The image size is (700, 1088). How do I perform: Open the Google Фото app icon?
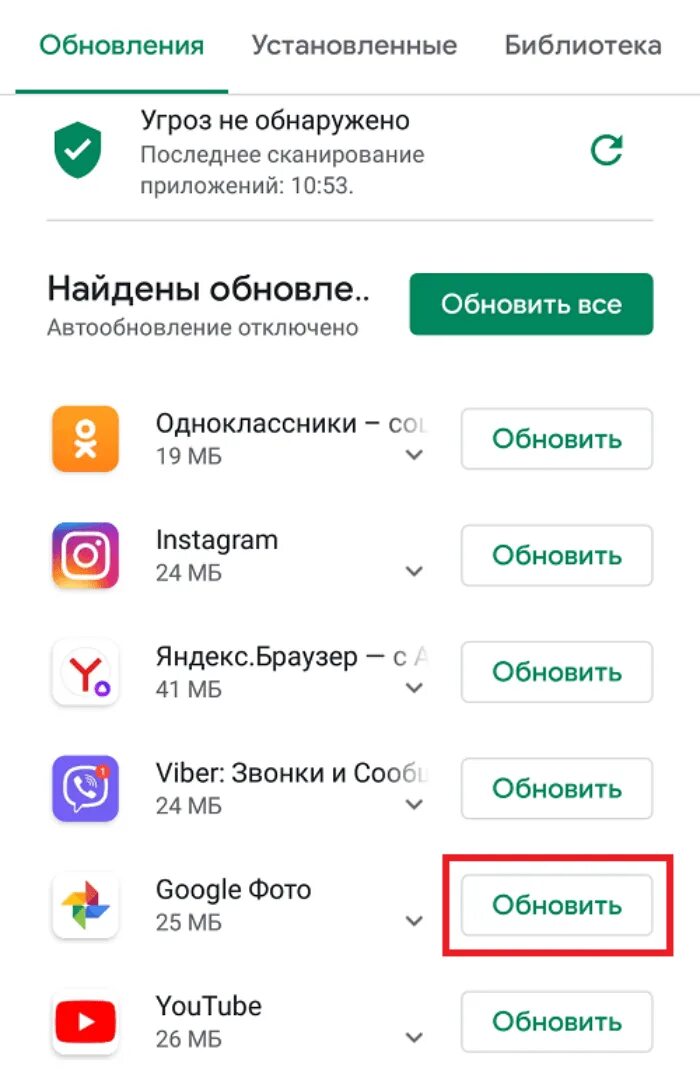(x=85, y=905)
